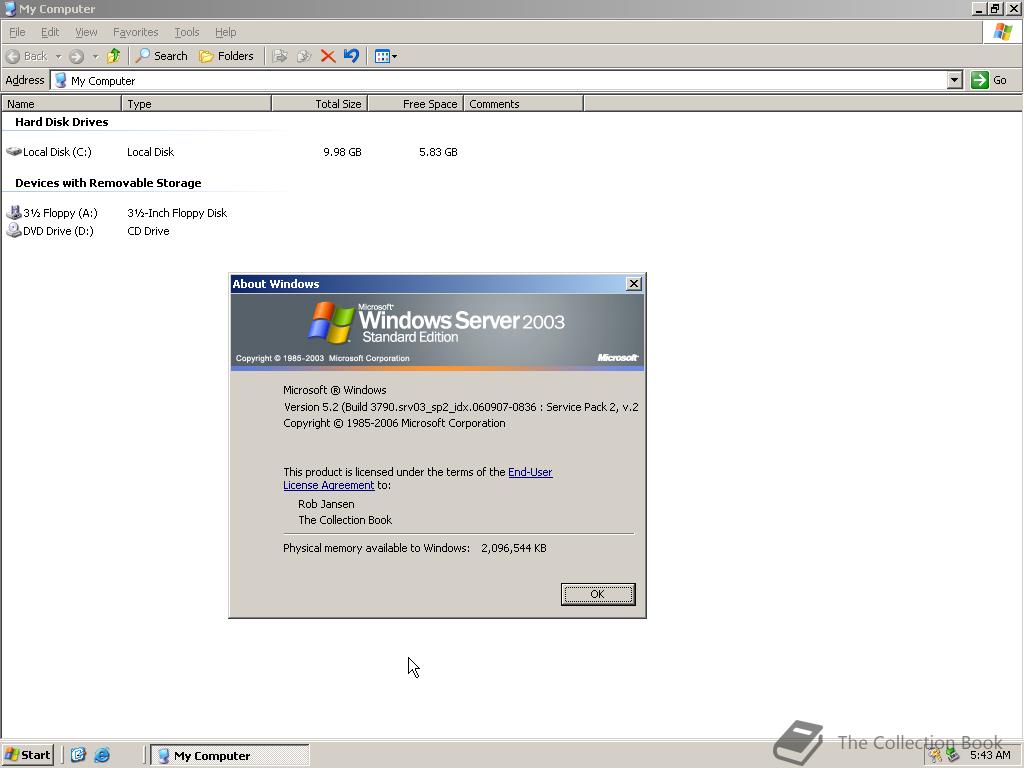Viewport: 1024px width, 768px height.
Task: Close the About Windows dialog
Action: [x=633, y=283]
